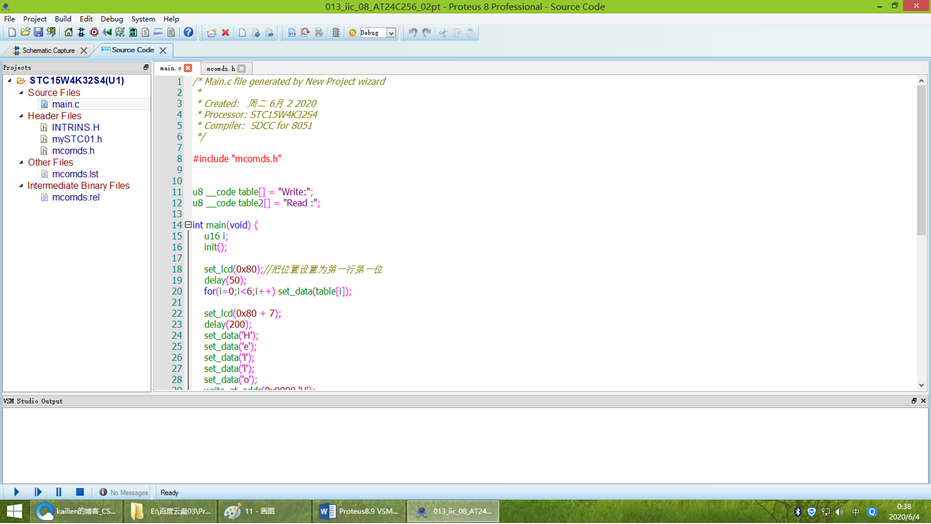Image resolution: width=931 pixels, height=524 pixels.
Task: Save the project with floppy icon
Action: [38, 33]
